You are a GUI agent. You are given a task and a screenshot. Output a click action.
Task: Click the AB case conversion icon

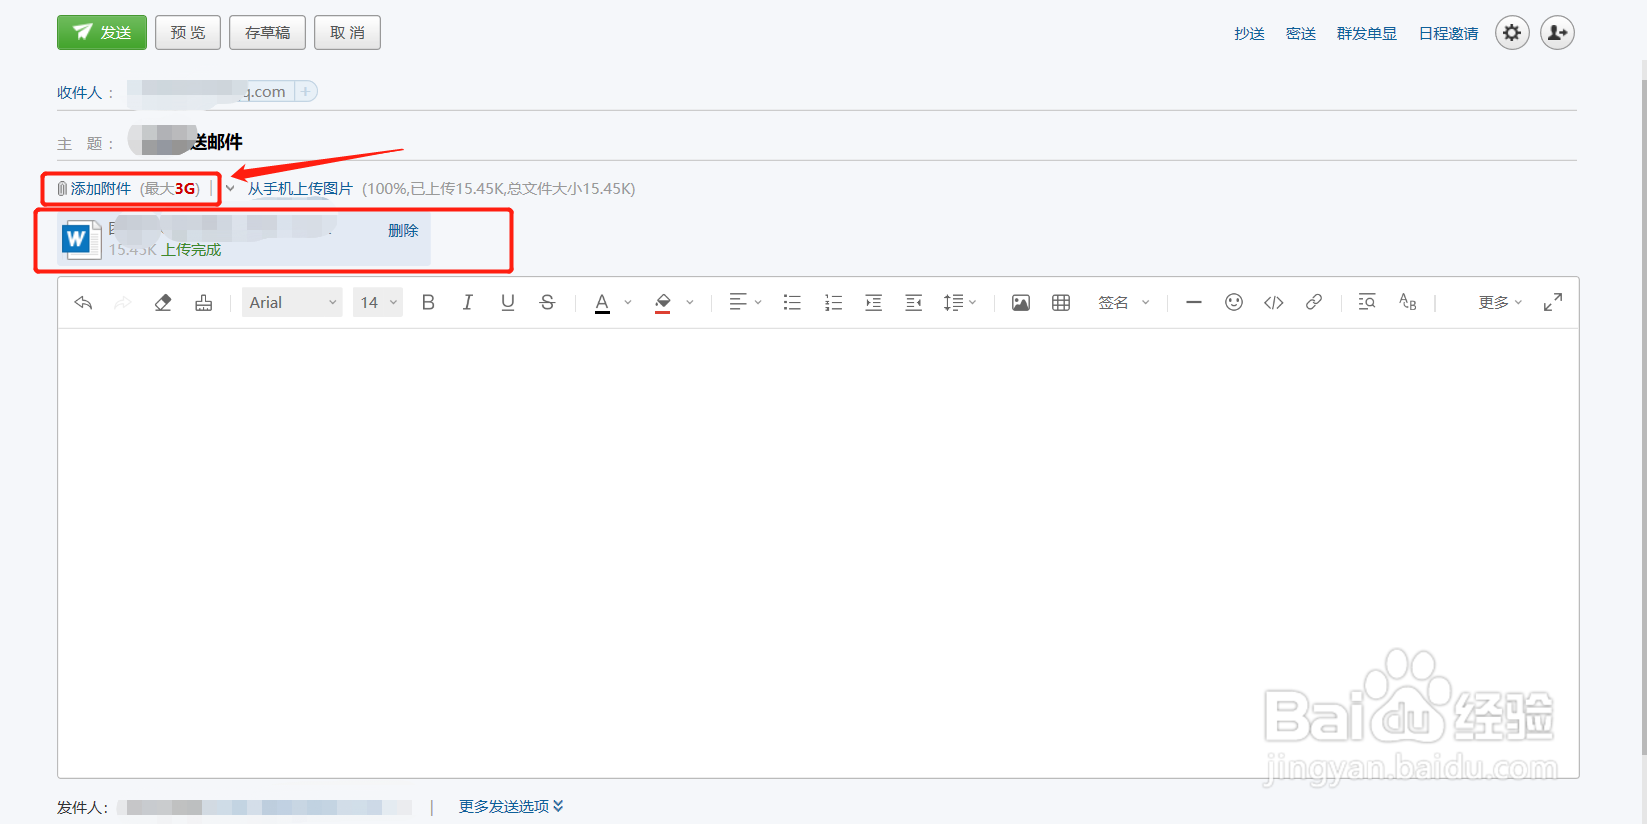(1407, 302)
